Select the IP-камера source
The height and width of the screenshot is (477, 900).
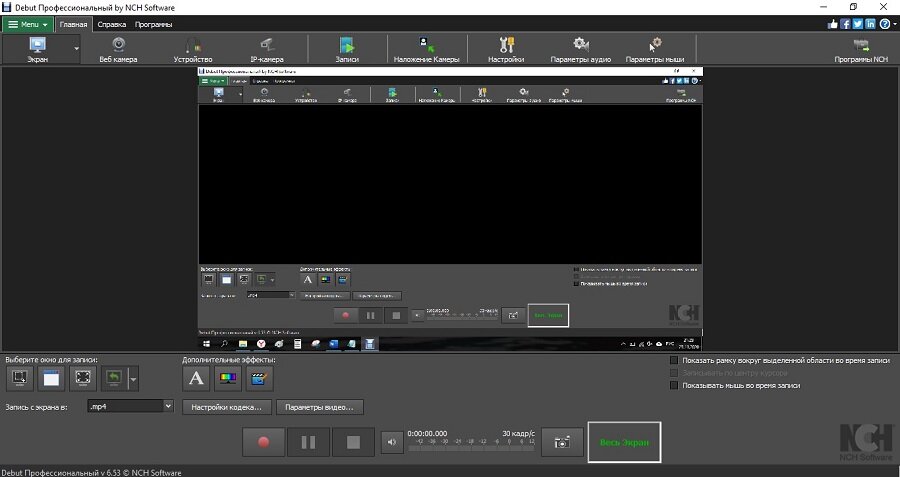pyautogui.click(x=267, y=49)
